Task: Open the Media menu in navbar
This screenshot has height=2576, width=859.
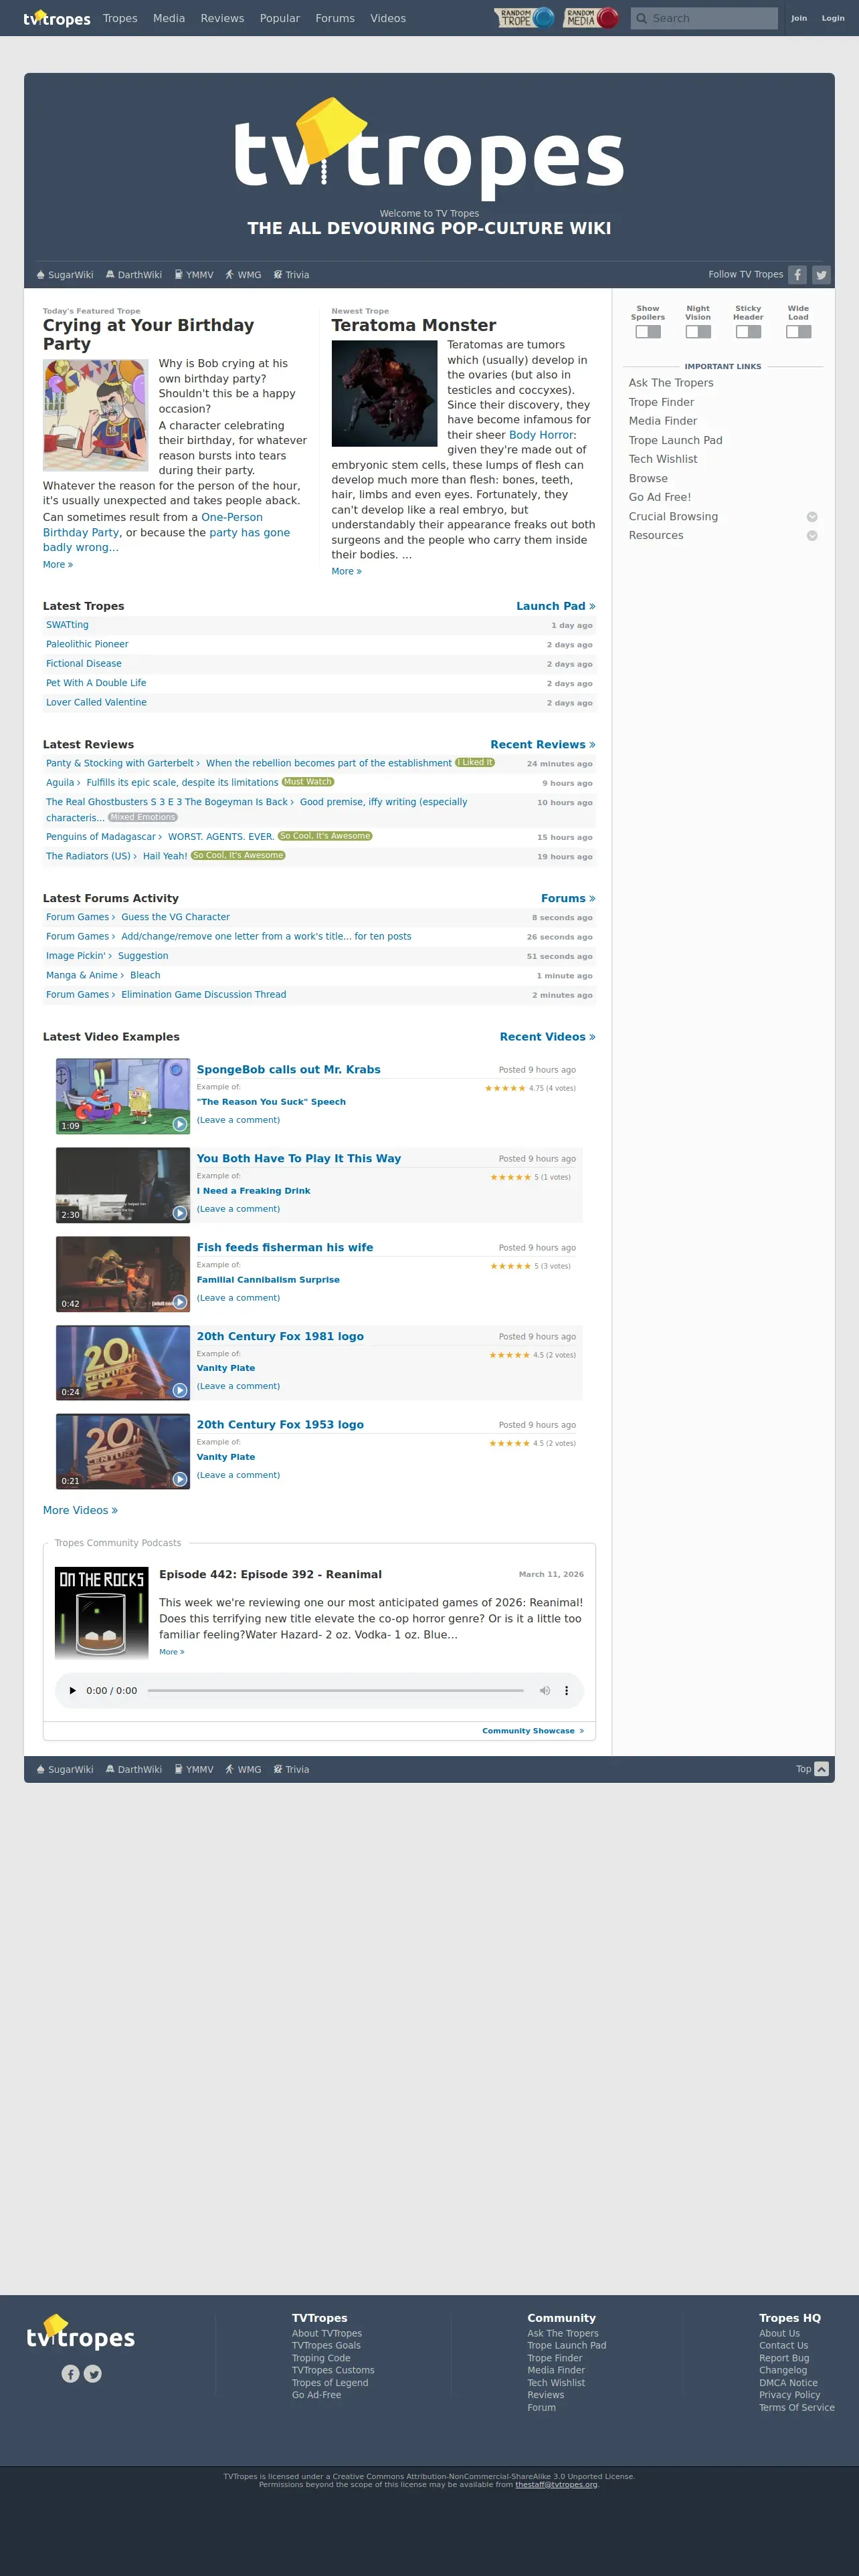Action: point(169,18)
